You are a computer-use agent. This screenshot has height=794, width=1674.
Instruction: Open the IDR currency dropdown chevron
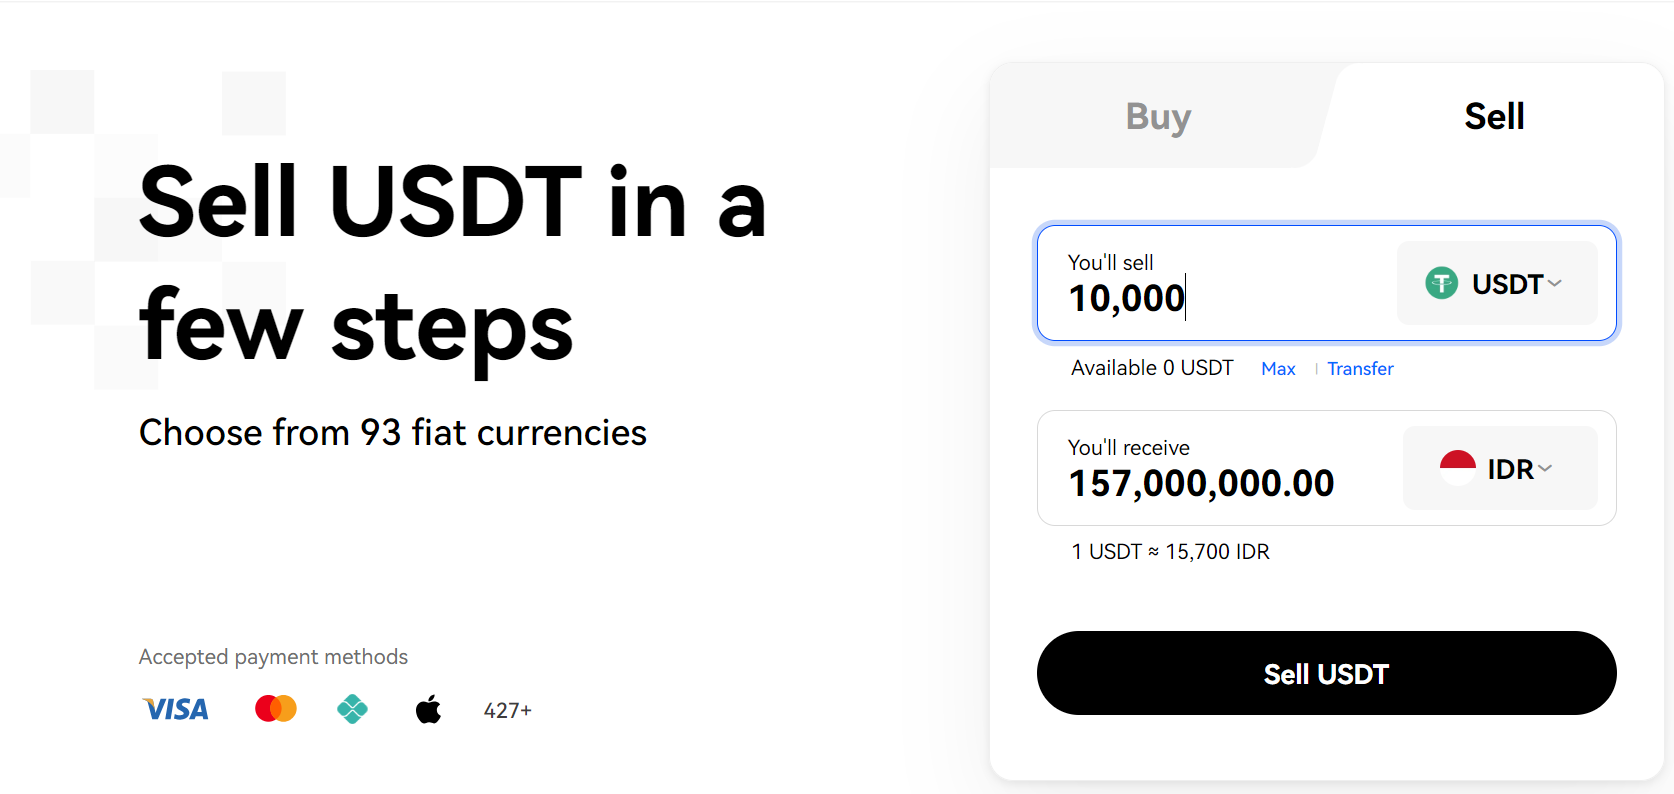tap(1545, 468)
